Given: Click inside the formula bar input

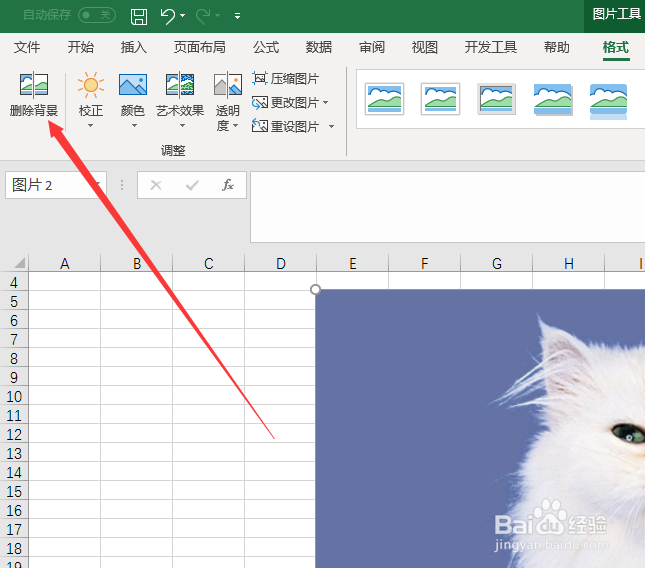Looking at the screenshot, I should pyautogui.click(x=448, y=207).
